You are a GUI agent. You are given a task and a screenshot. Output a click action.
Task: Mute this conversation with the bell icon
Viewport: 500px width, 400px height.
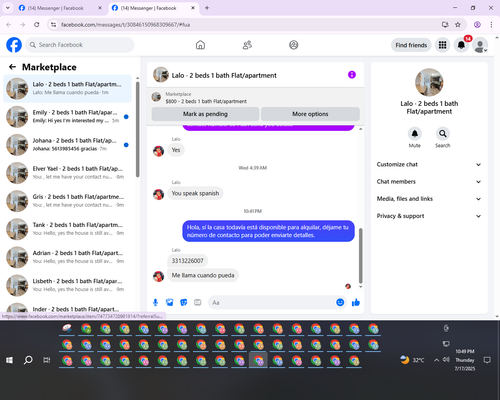(415, 134)
